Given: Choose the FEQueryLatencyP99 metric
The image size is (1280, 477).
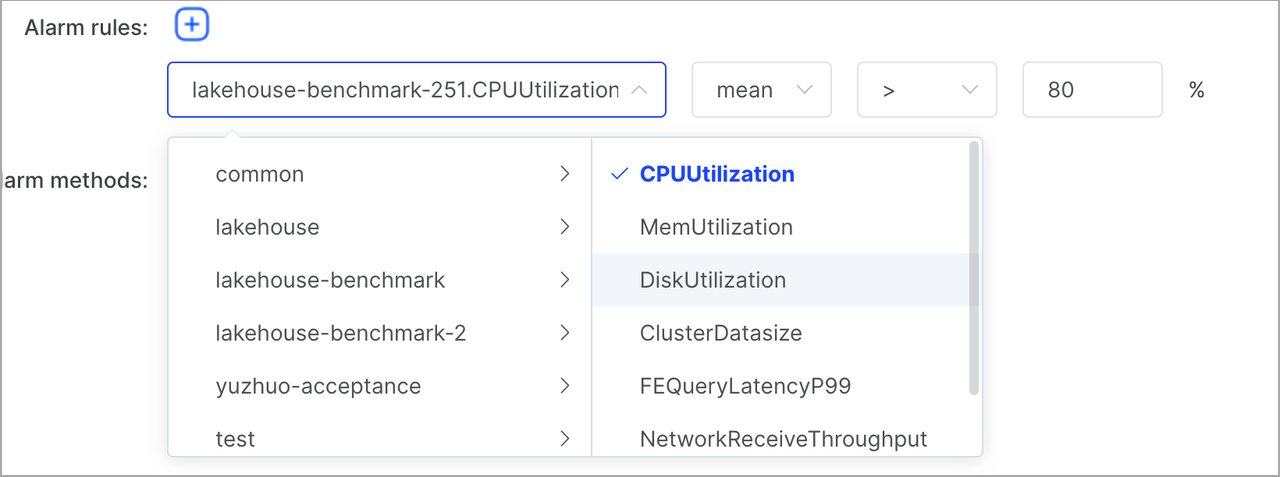Looking at the screenshot, I should (x=745, y=386).
